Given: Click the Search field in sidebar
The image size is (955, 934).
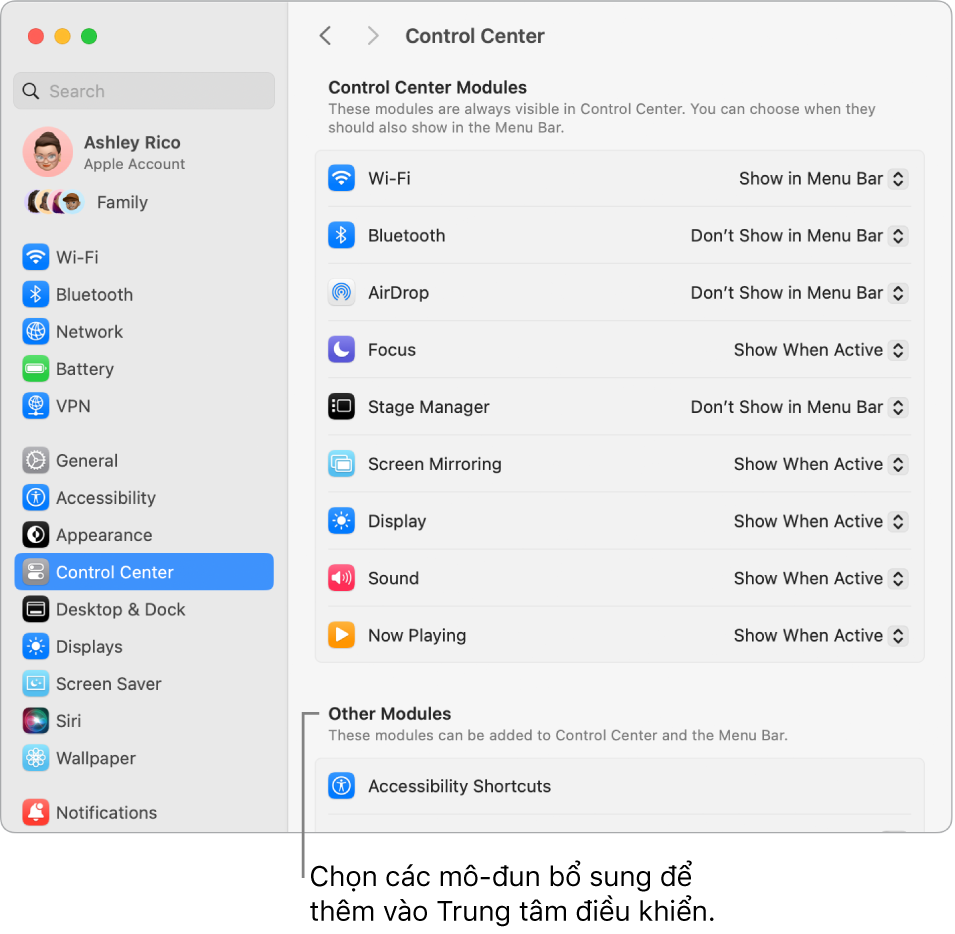Looking at the screenshot, I should [x=144, y=91].
